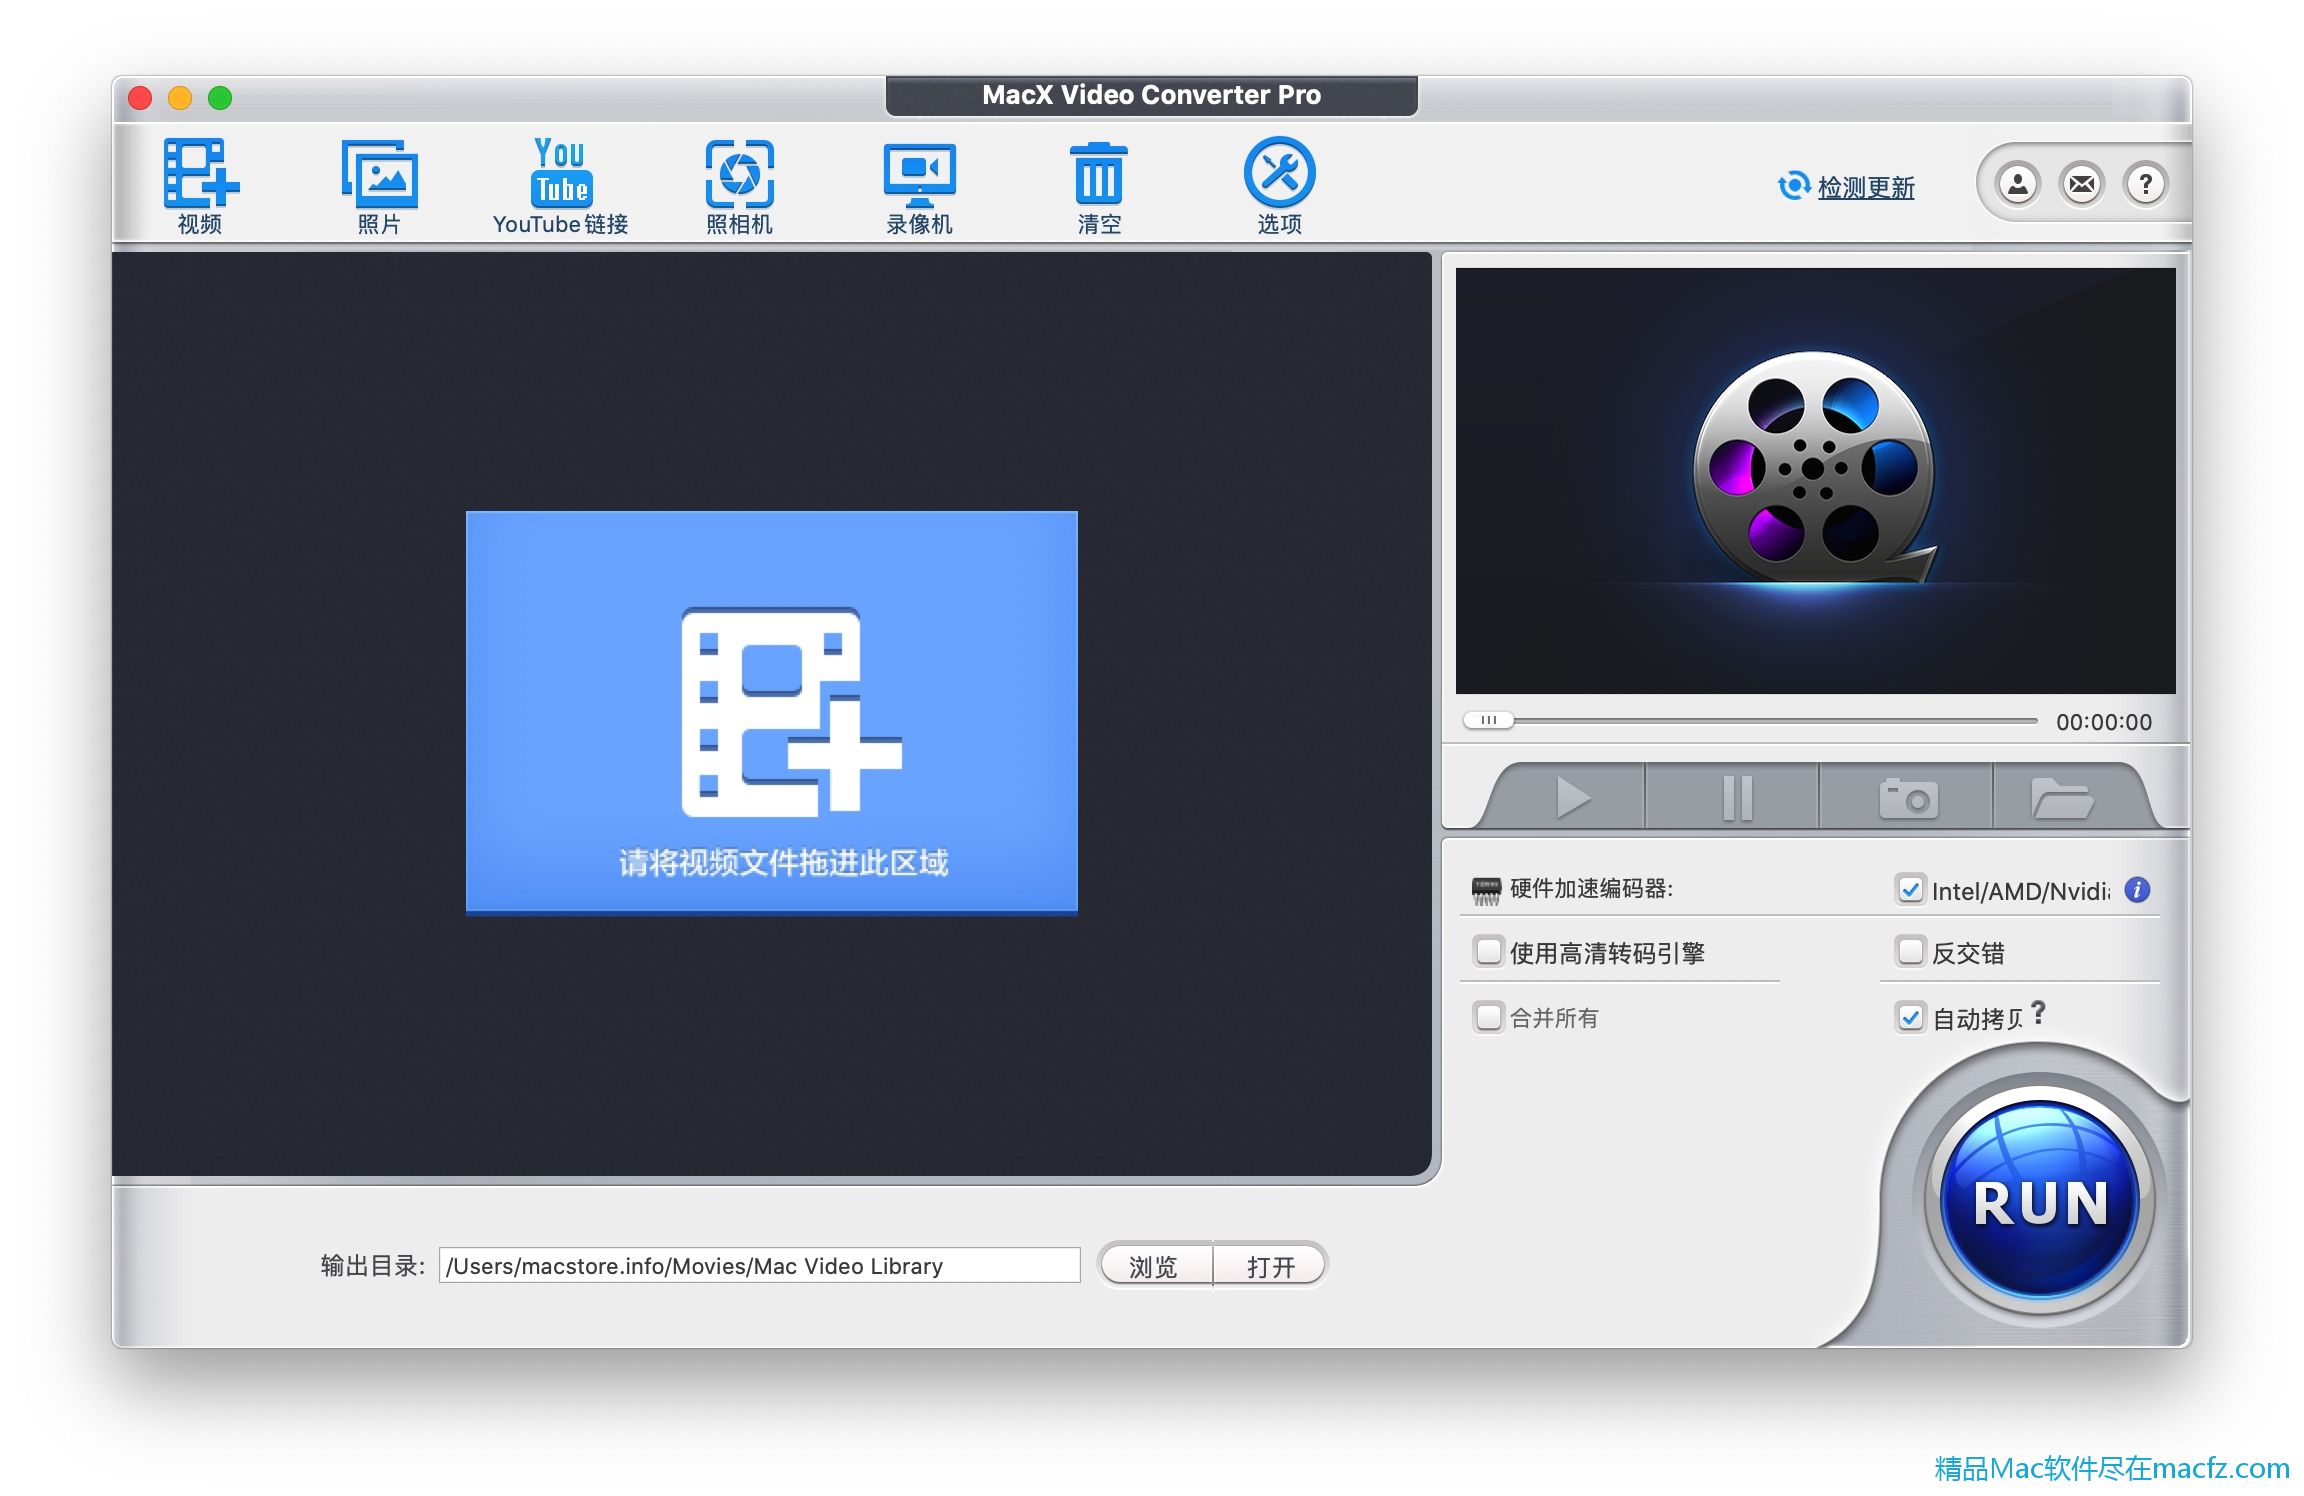The height and width of the screenshot is (1496, 2304).
Task: Click the 请将视频文件拖进此区域 text
Action: pos(783,862)
